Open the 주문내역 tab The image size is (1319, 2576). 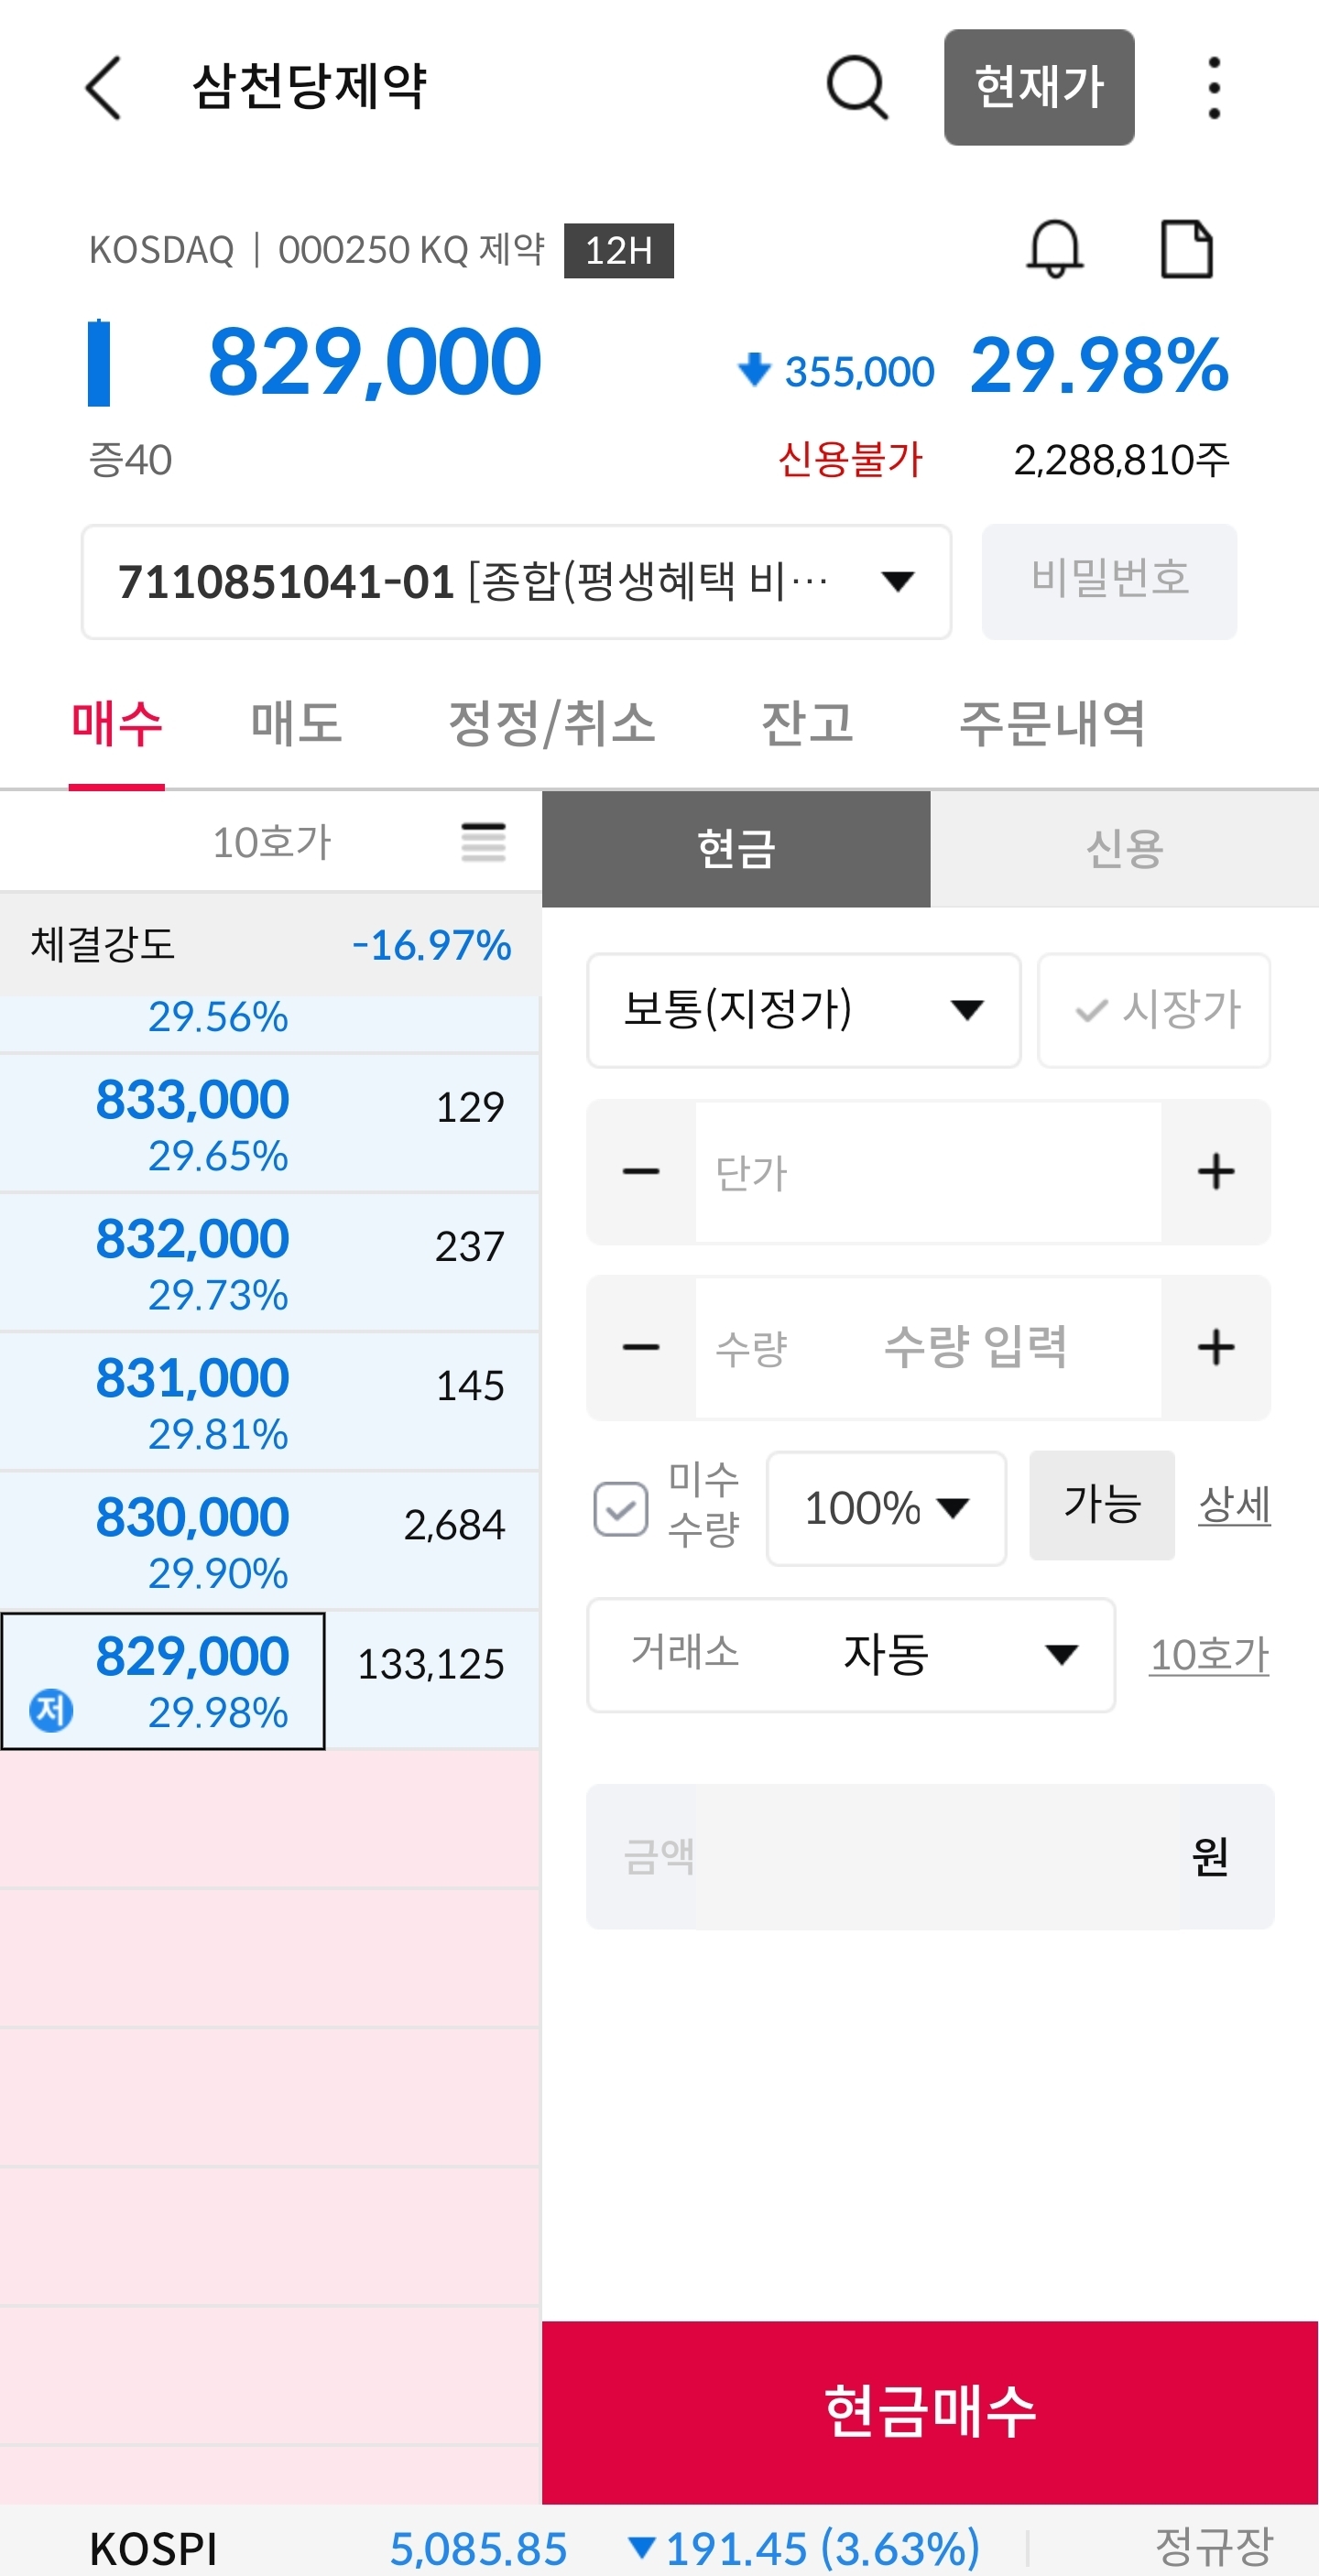point(1052,723)
